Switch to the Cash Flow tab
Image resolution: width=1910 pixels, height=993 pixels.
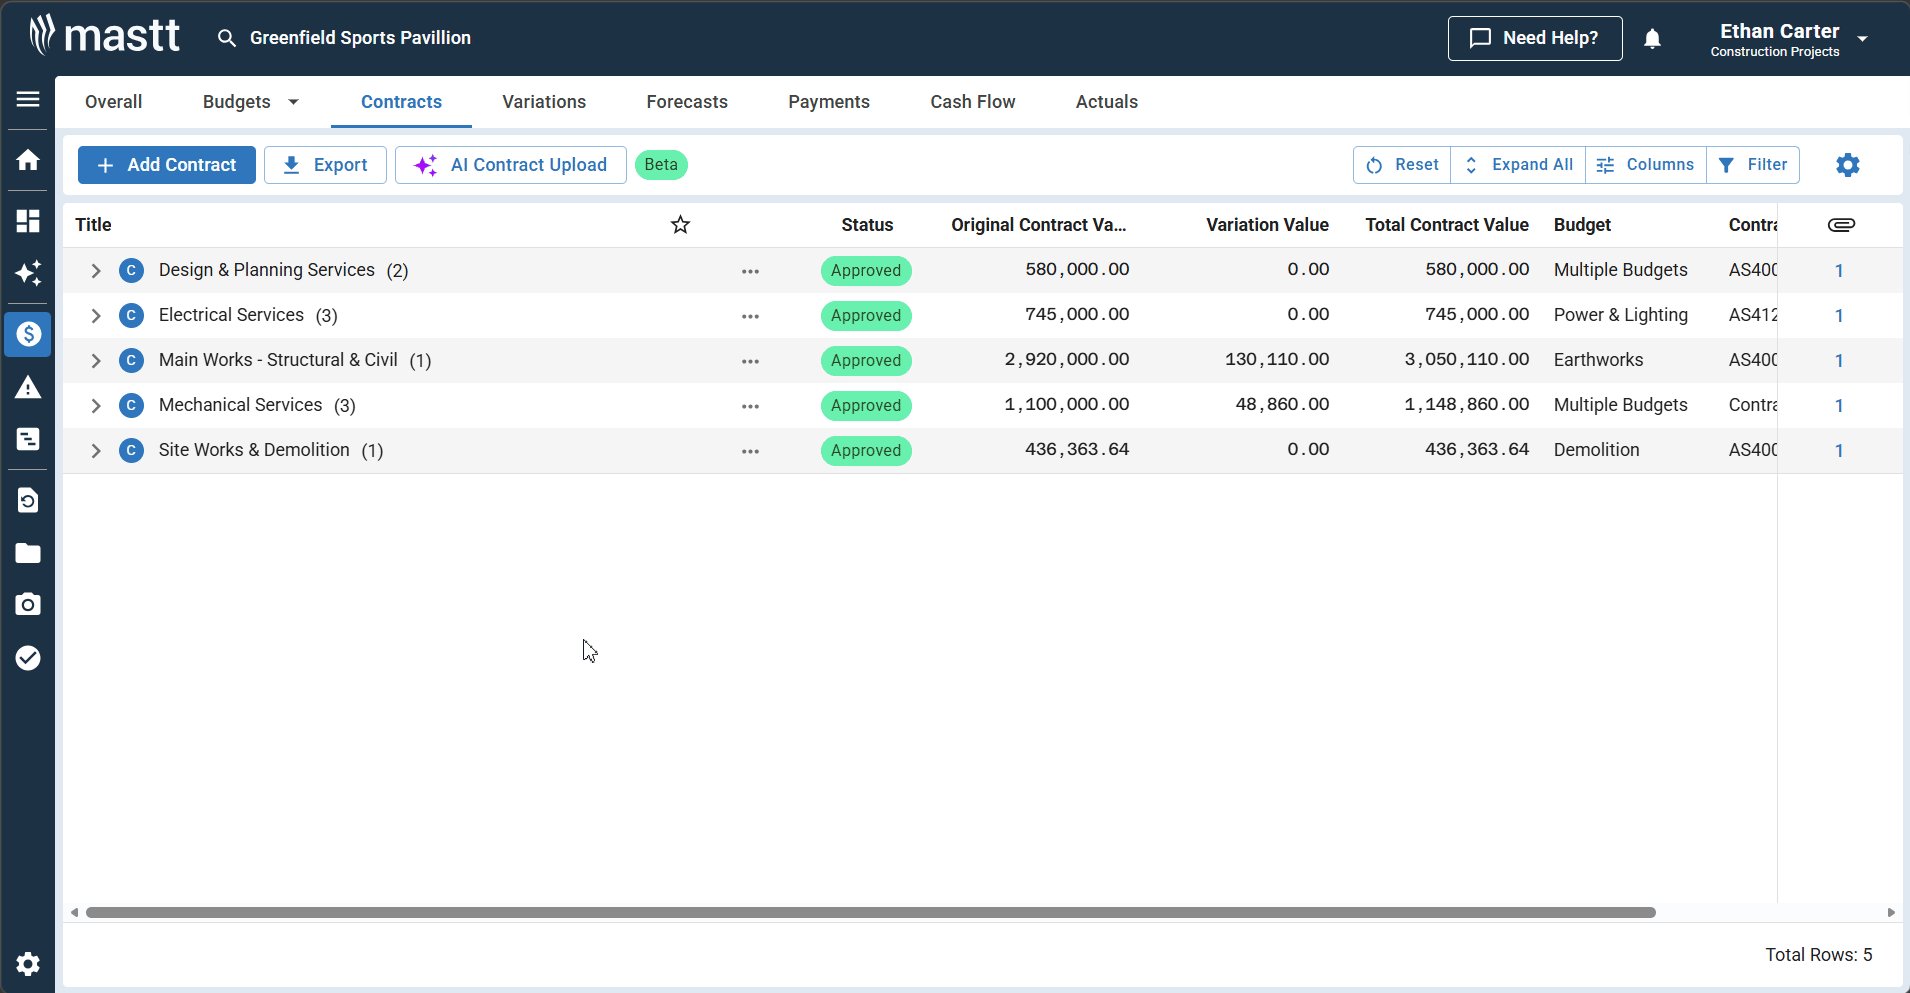click(x=972, y=102)
